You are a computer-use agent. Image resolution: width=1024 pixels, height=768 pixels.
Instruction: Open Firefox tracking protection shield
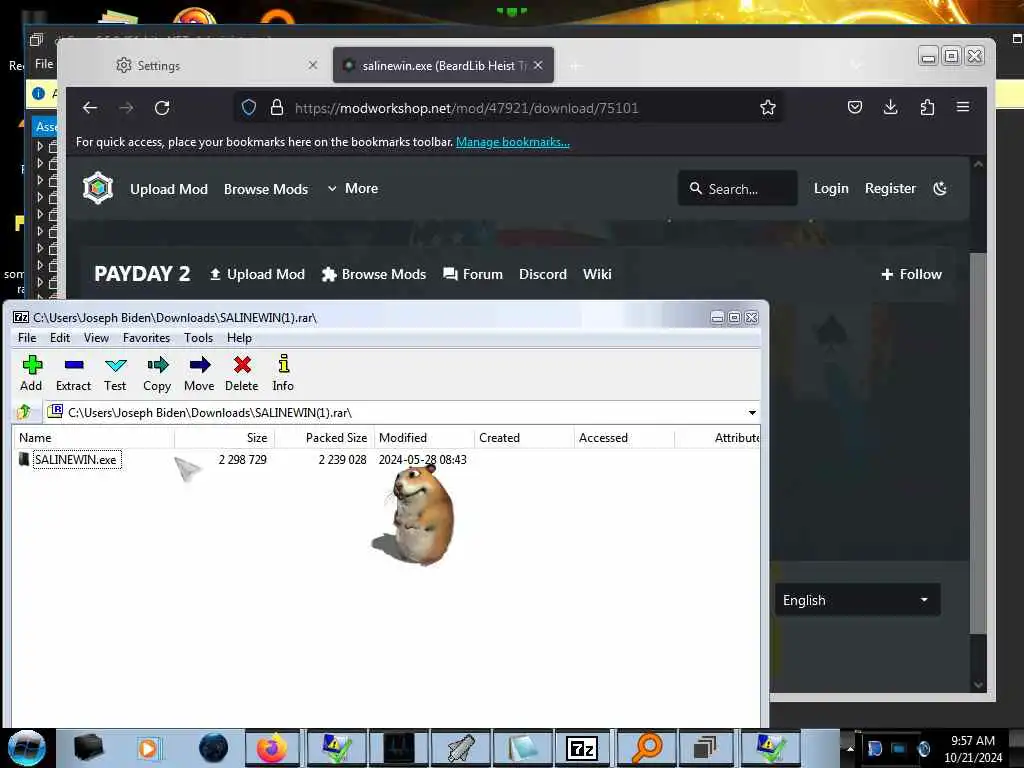pos(249,108)
